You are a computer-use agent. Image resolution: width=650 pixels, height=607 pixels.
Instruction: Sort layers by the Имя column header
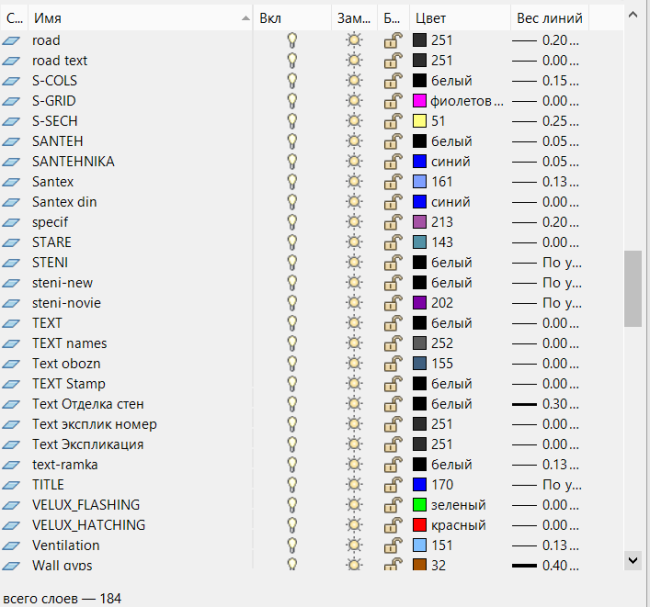(138, 18)
